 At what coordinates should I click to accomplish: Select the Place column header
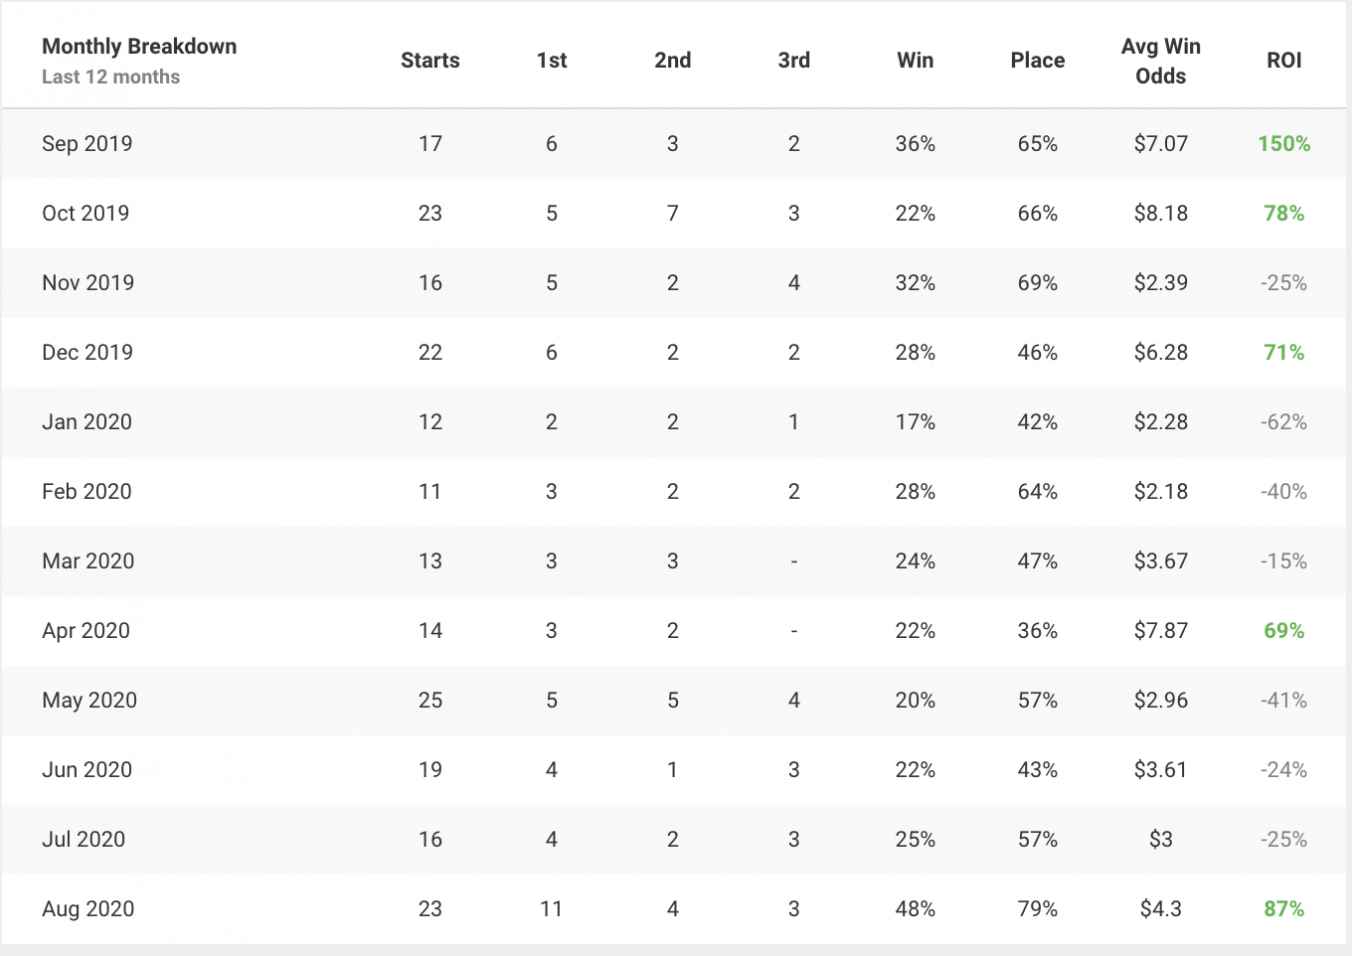click(1037, 60)
